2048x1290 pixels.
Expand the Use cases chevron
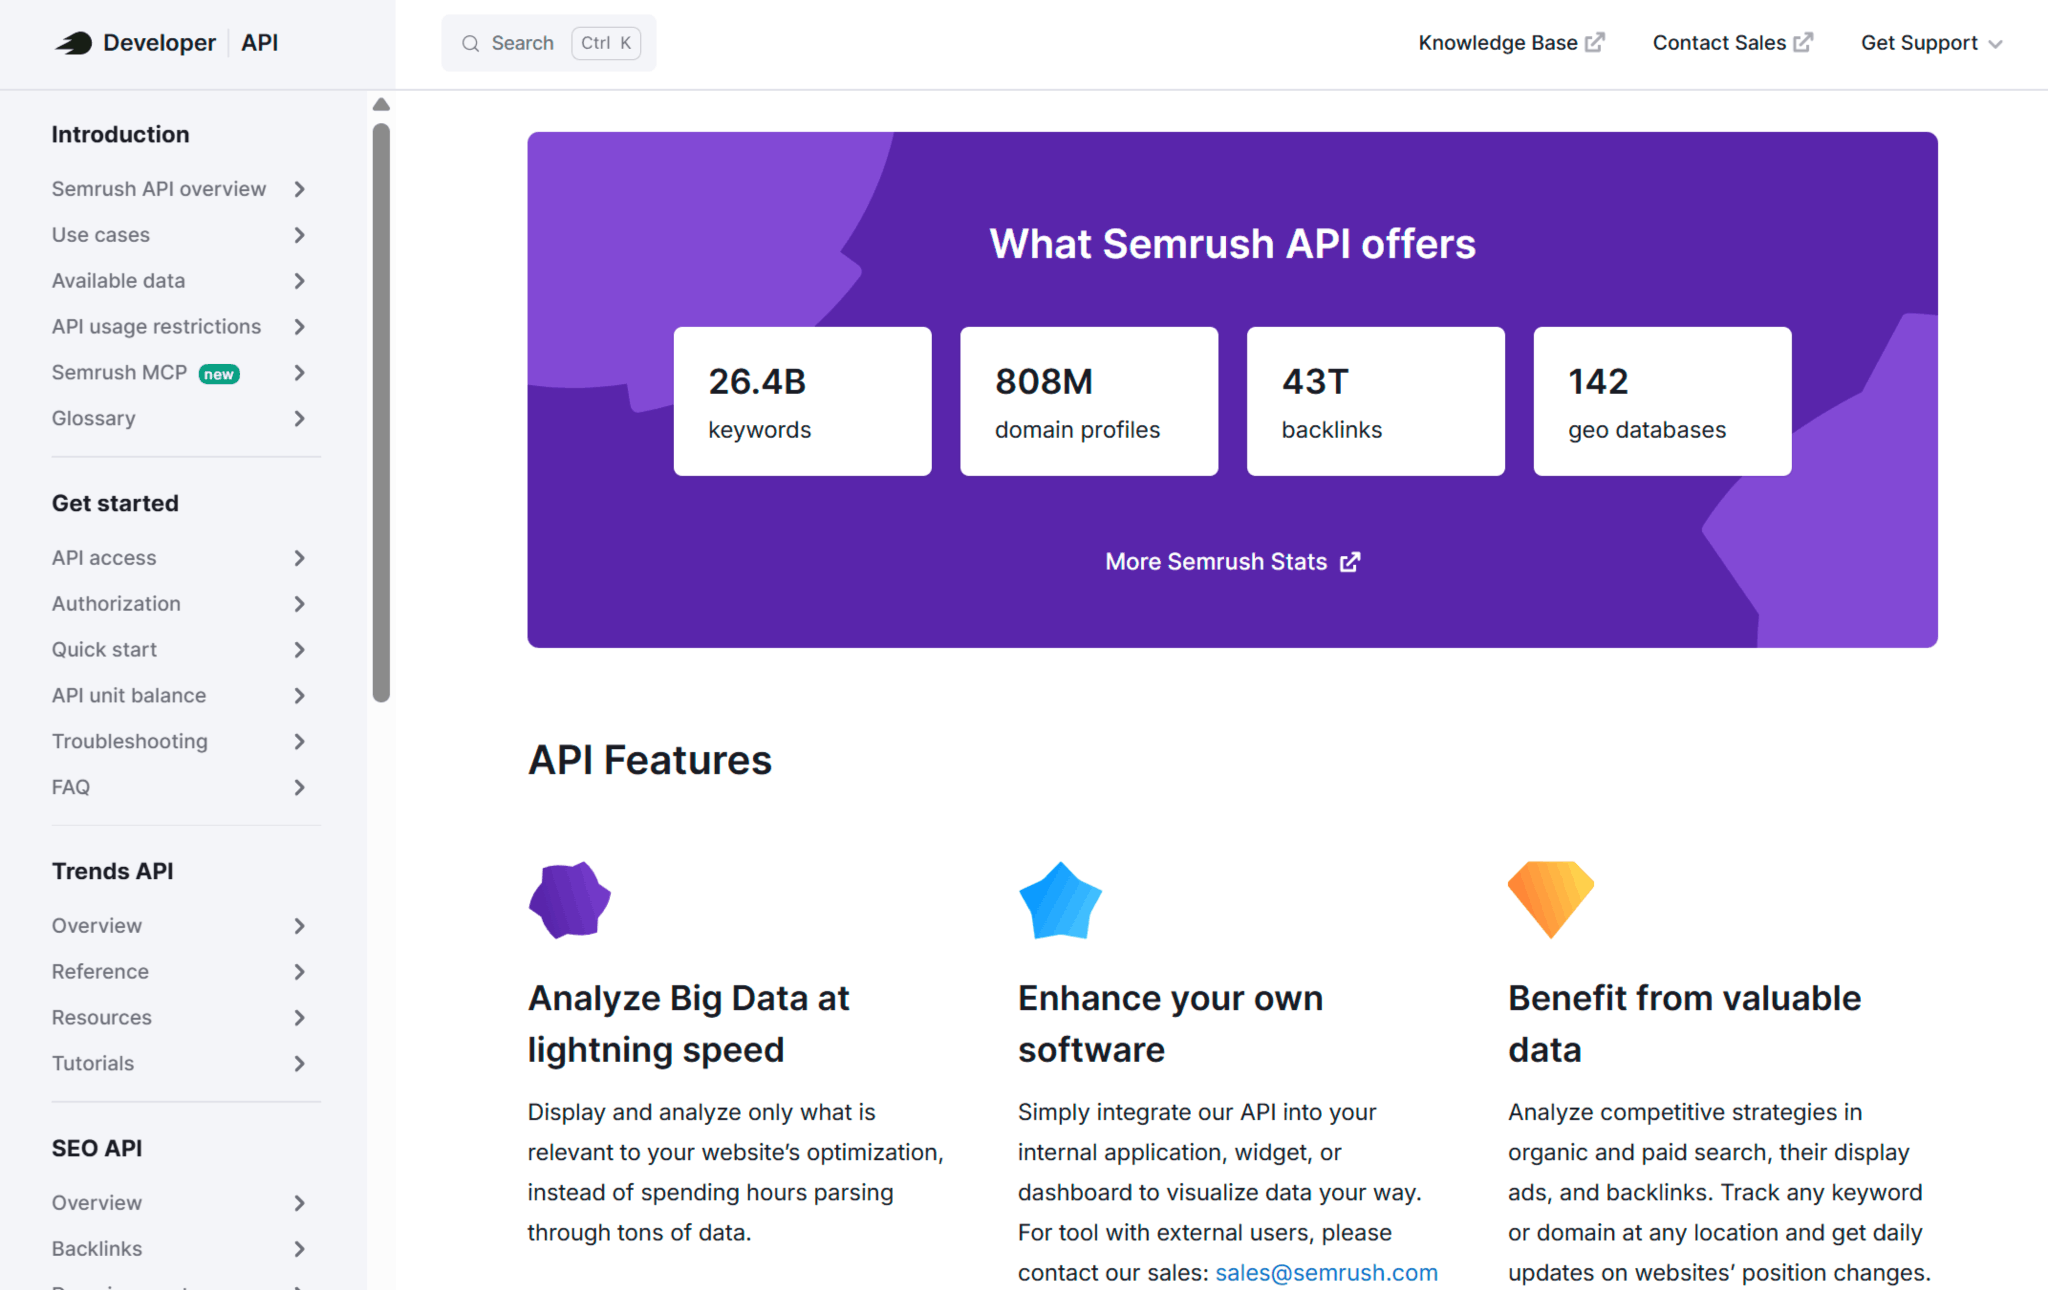pyautogui.click(x=299, y=235)
